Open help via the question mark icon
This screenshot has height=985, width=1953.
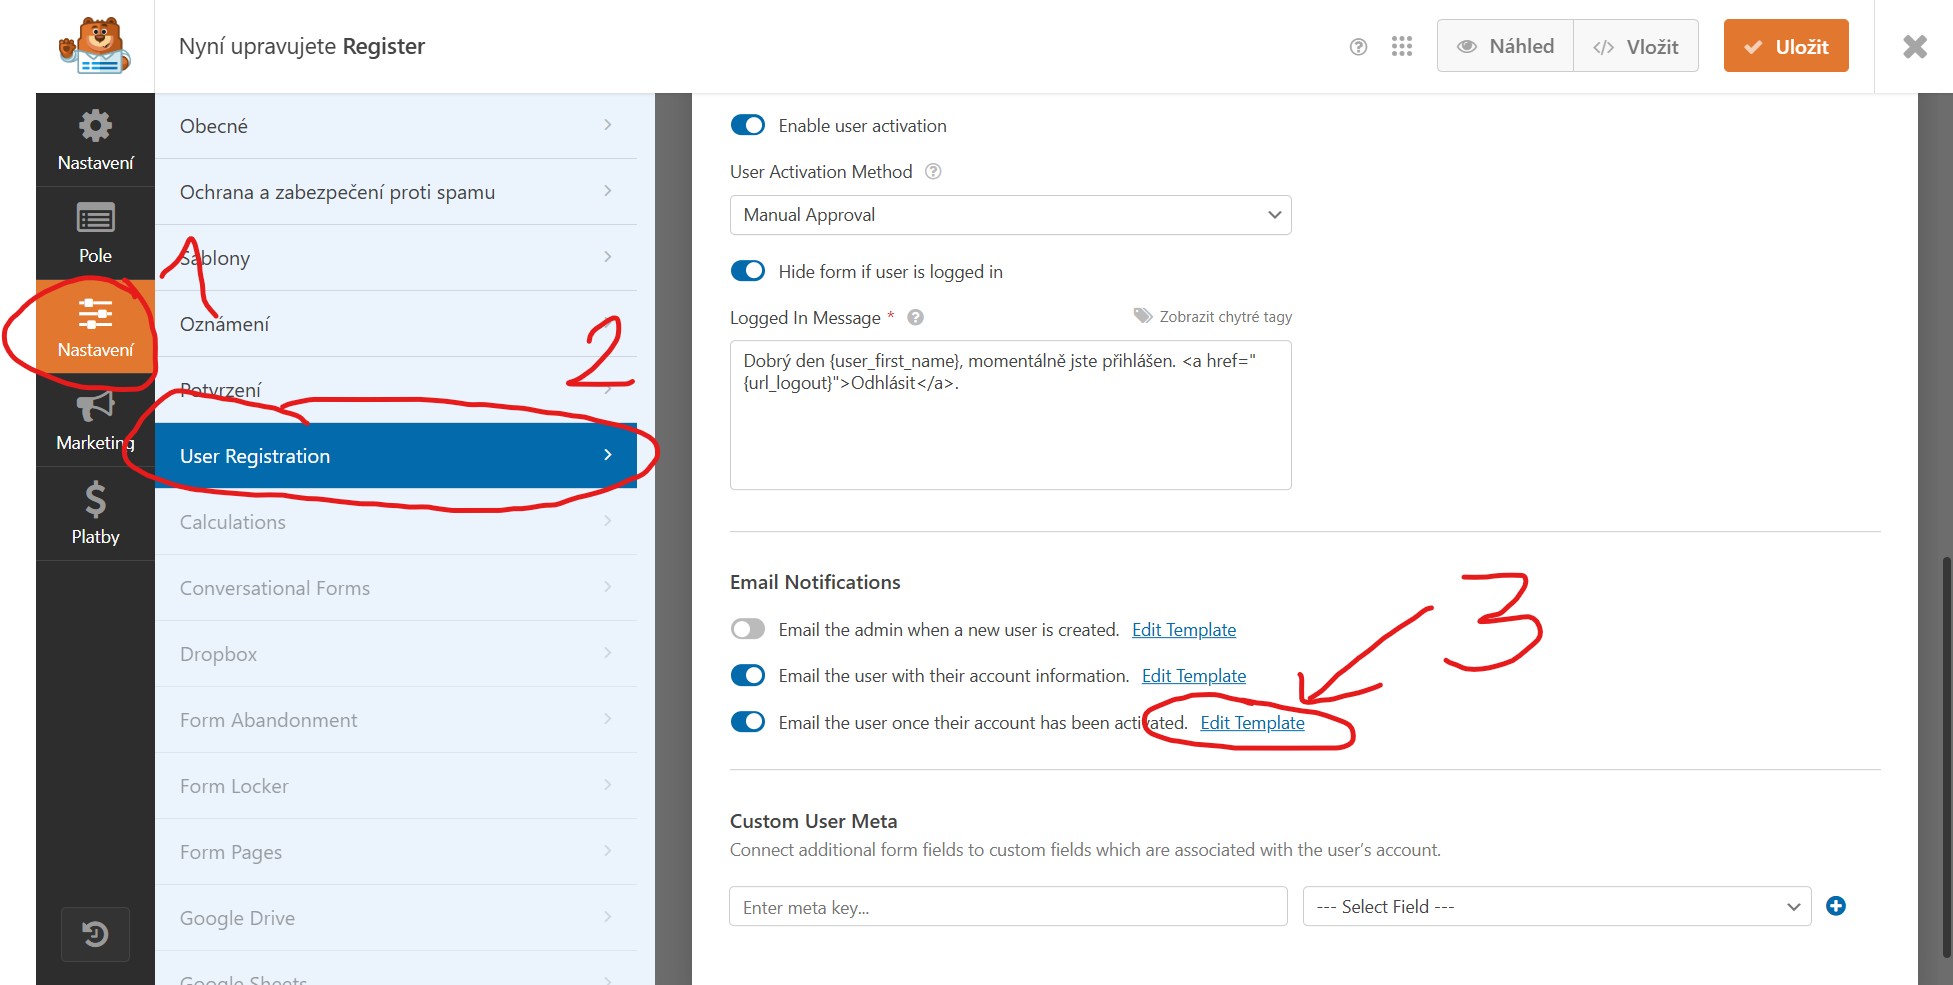[1357, 46]
